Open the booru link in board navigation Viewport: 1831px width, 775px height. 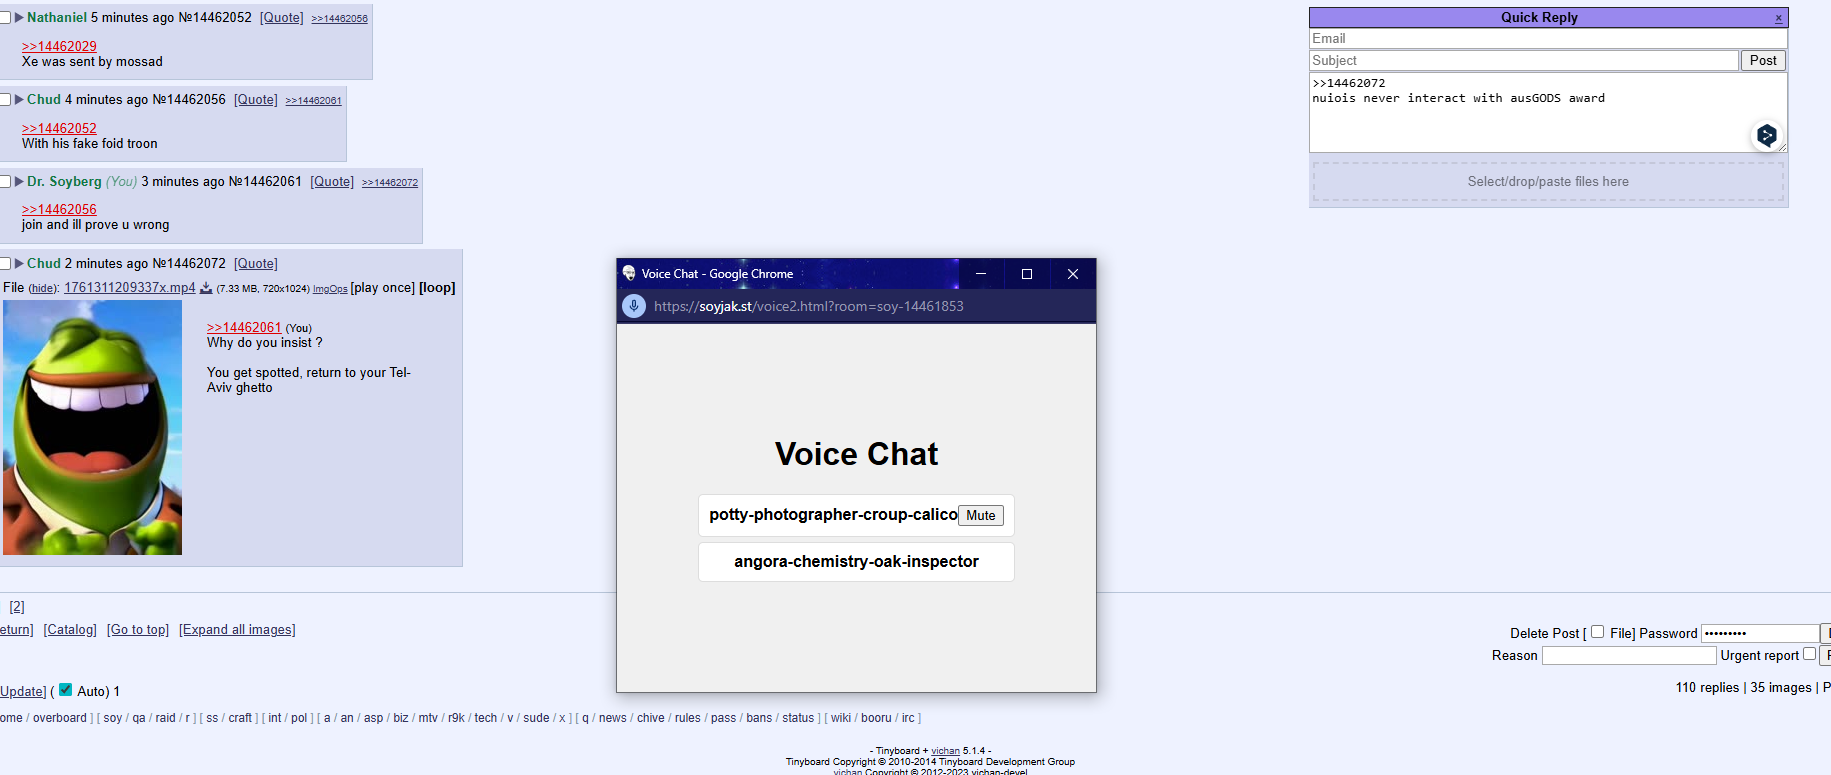[875, 718]
